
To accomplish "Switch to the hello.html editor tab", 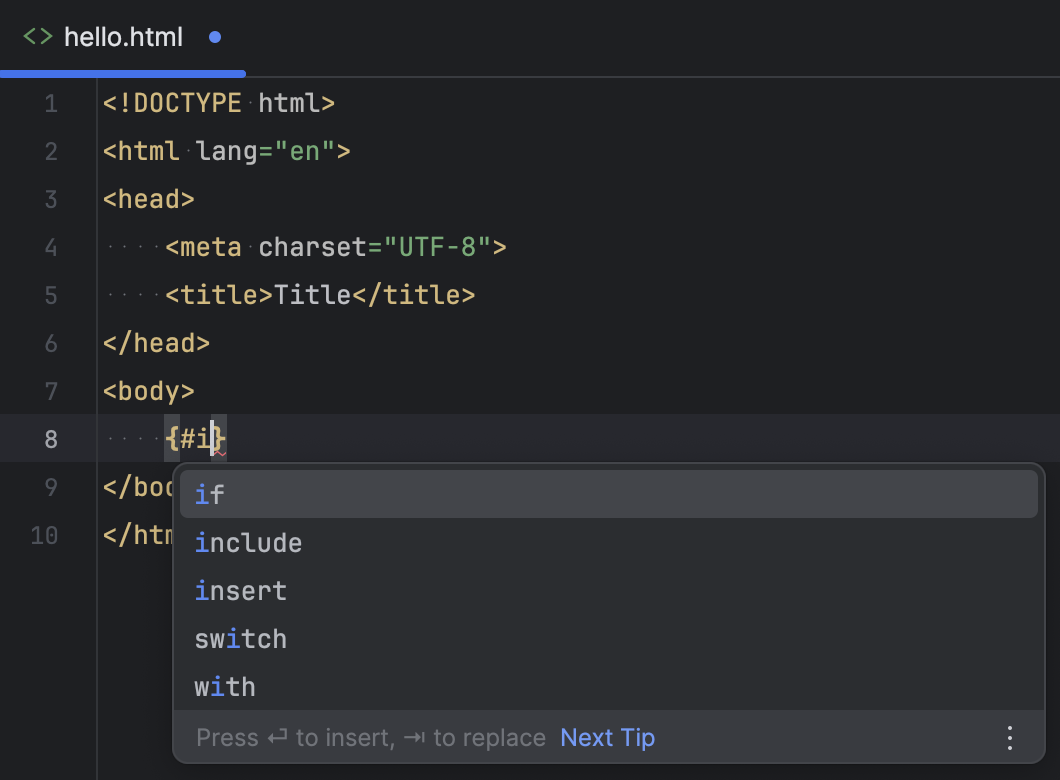I will 122,37.
